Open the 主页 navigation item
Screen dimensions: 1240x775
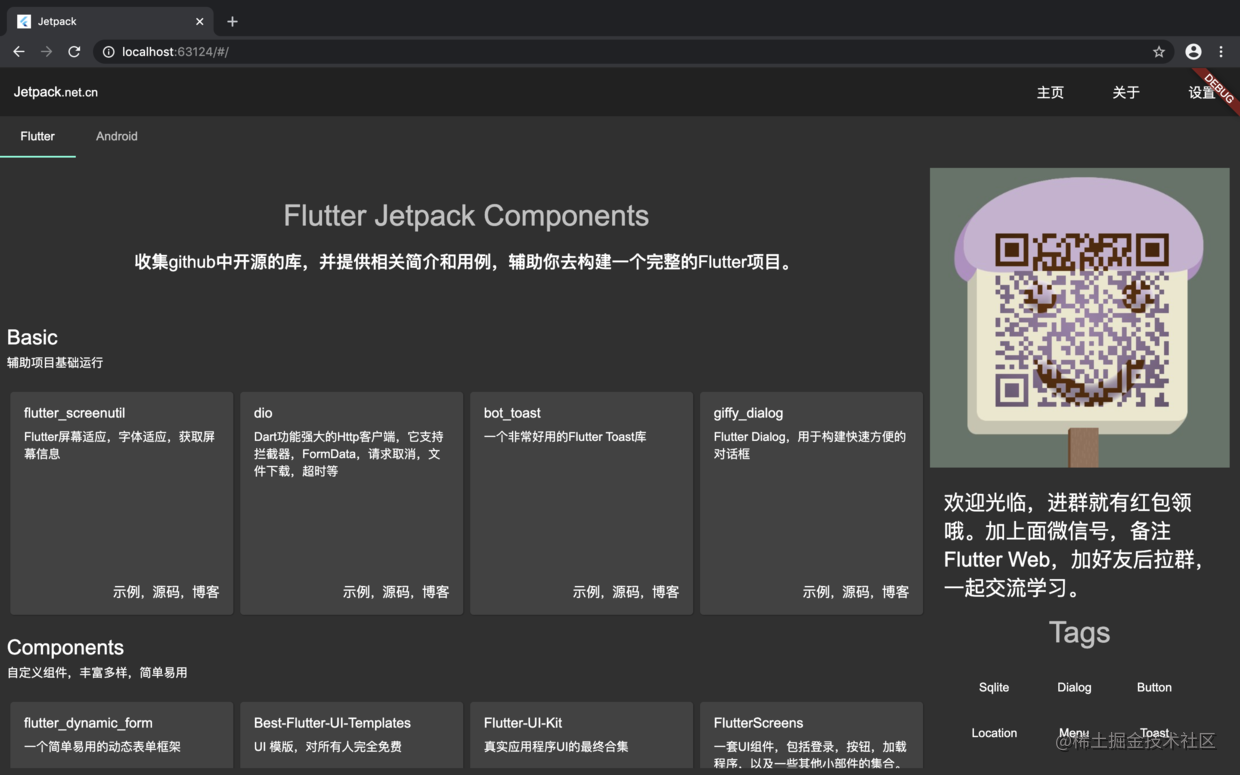1050,93
